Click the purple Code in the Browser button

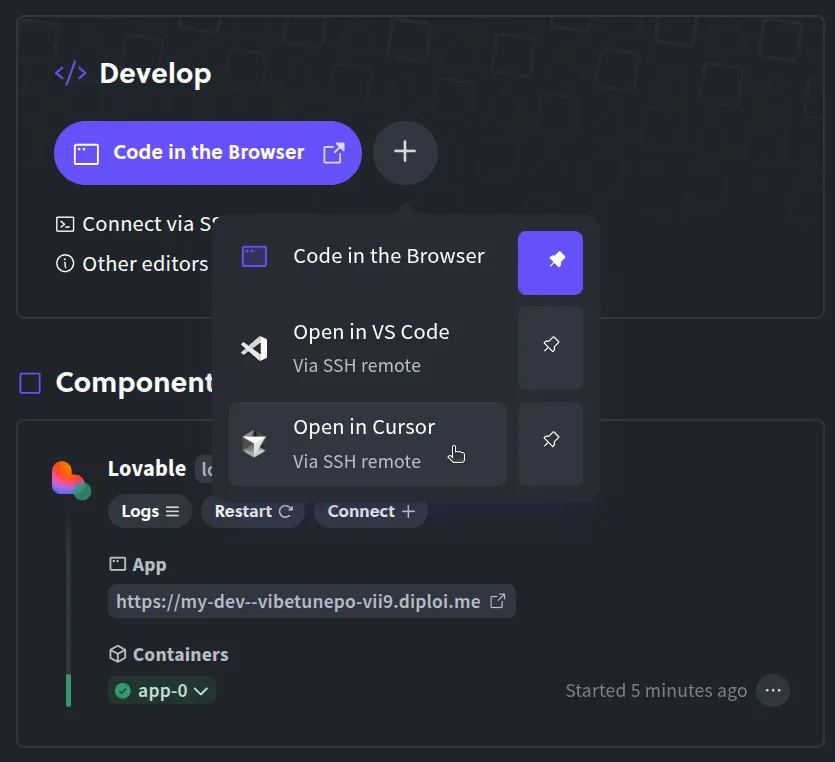pos(207,153)
